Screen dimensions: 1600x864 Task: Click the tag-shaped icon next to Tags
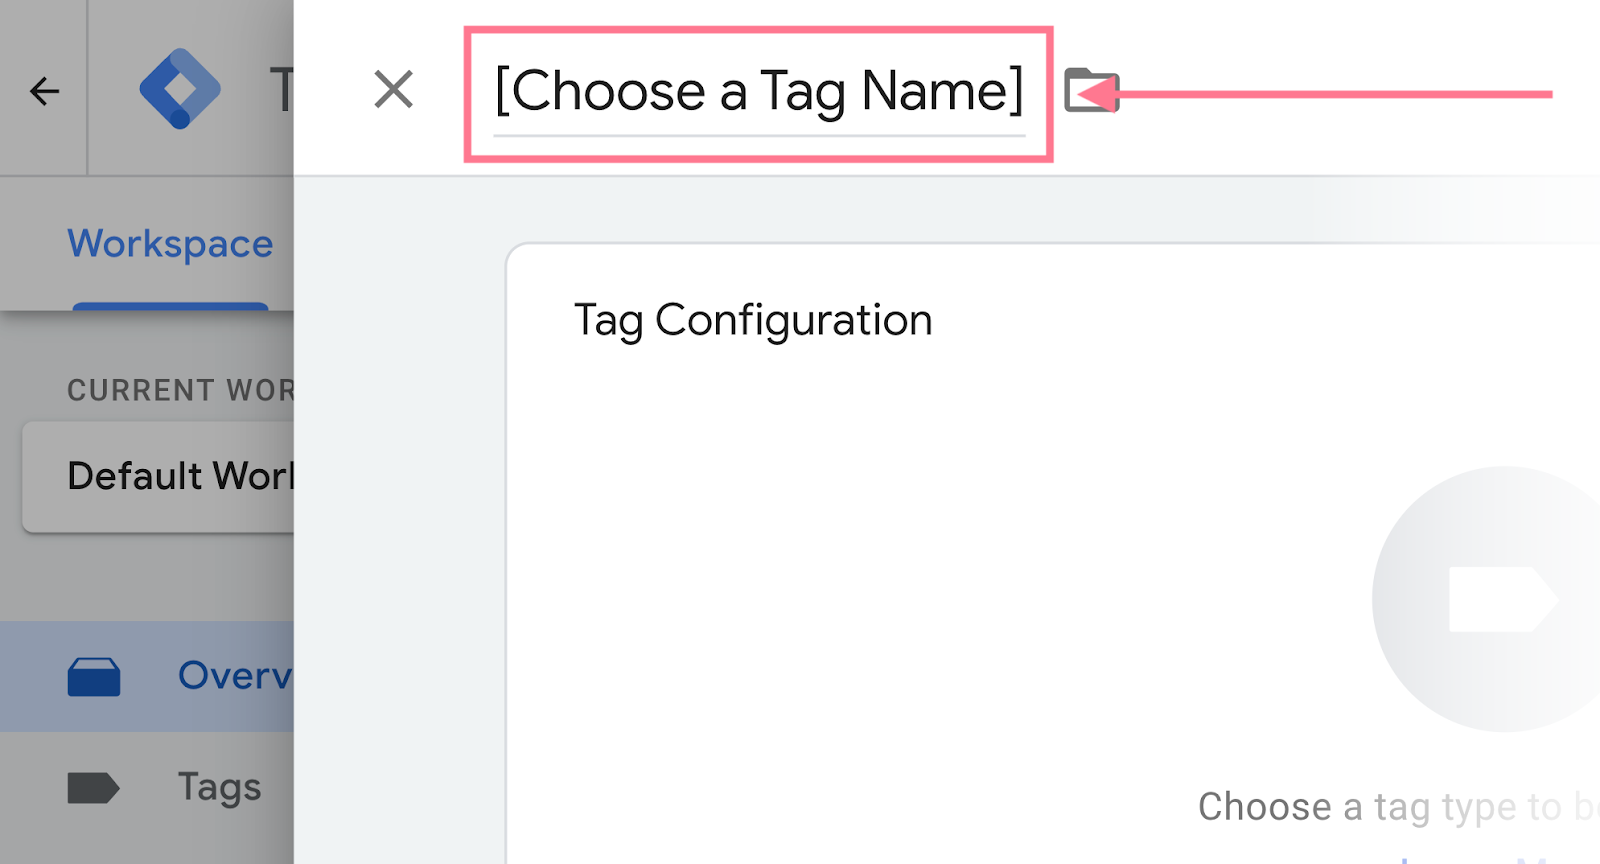click(x=94, y=788)
